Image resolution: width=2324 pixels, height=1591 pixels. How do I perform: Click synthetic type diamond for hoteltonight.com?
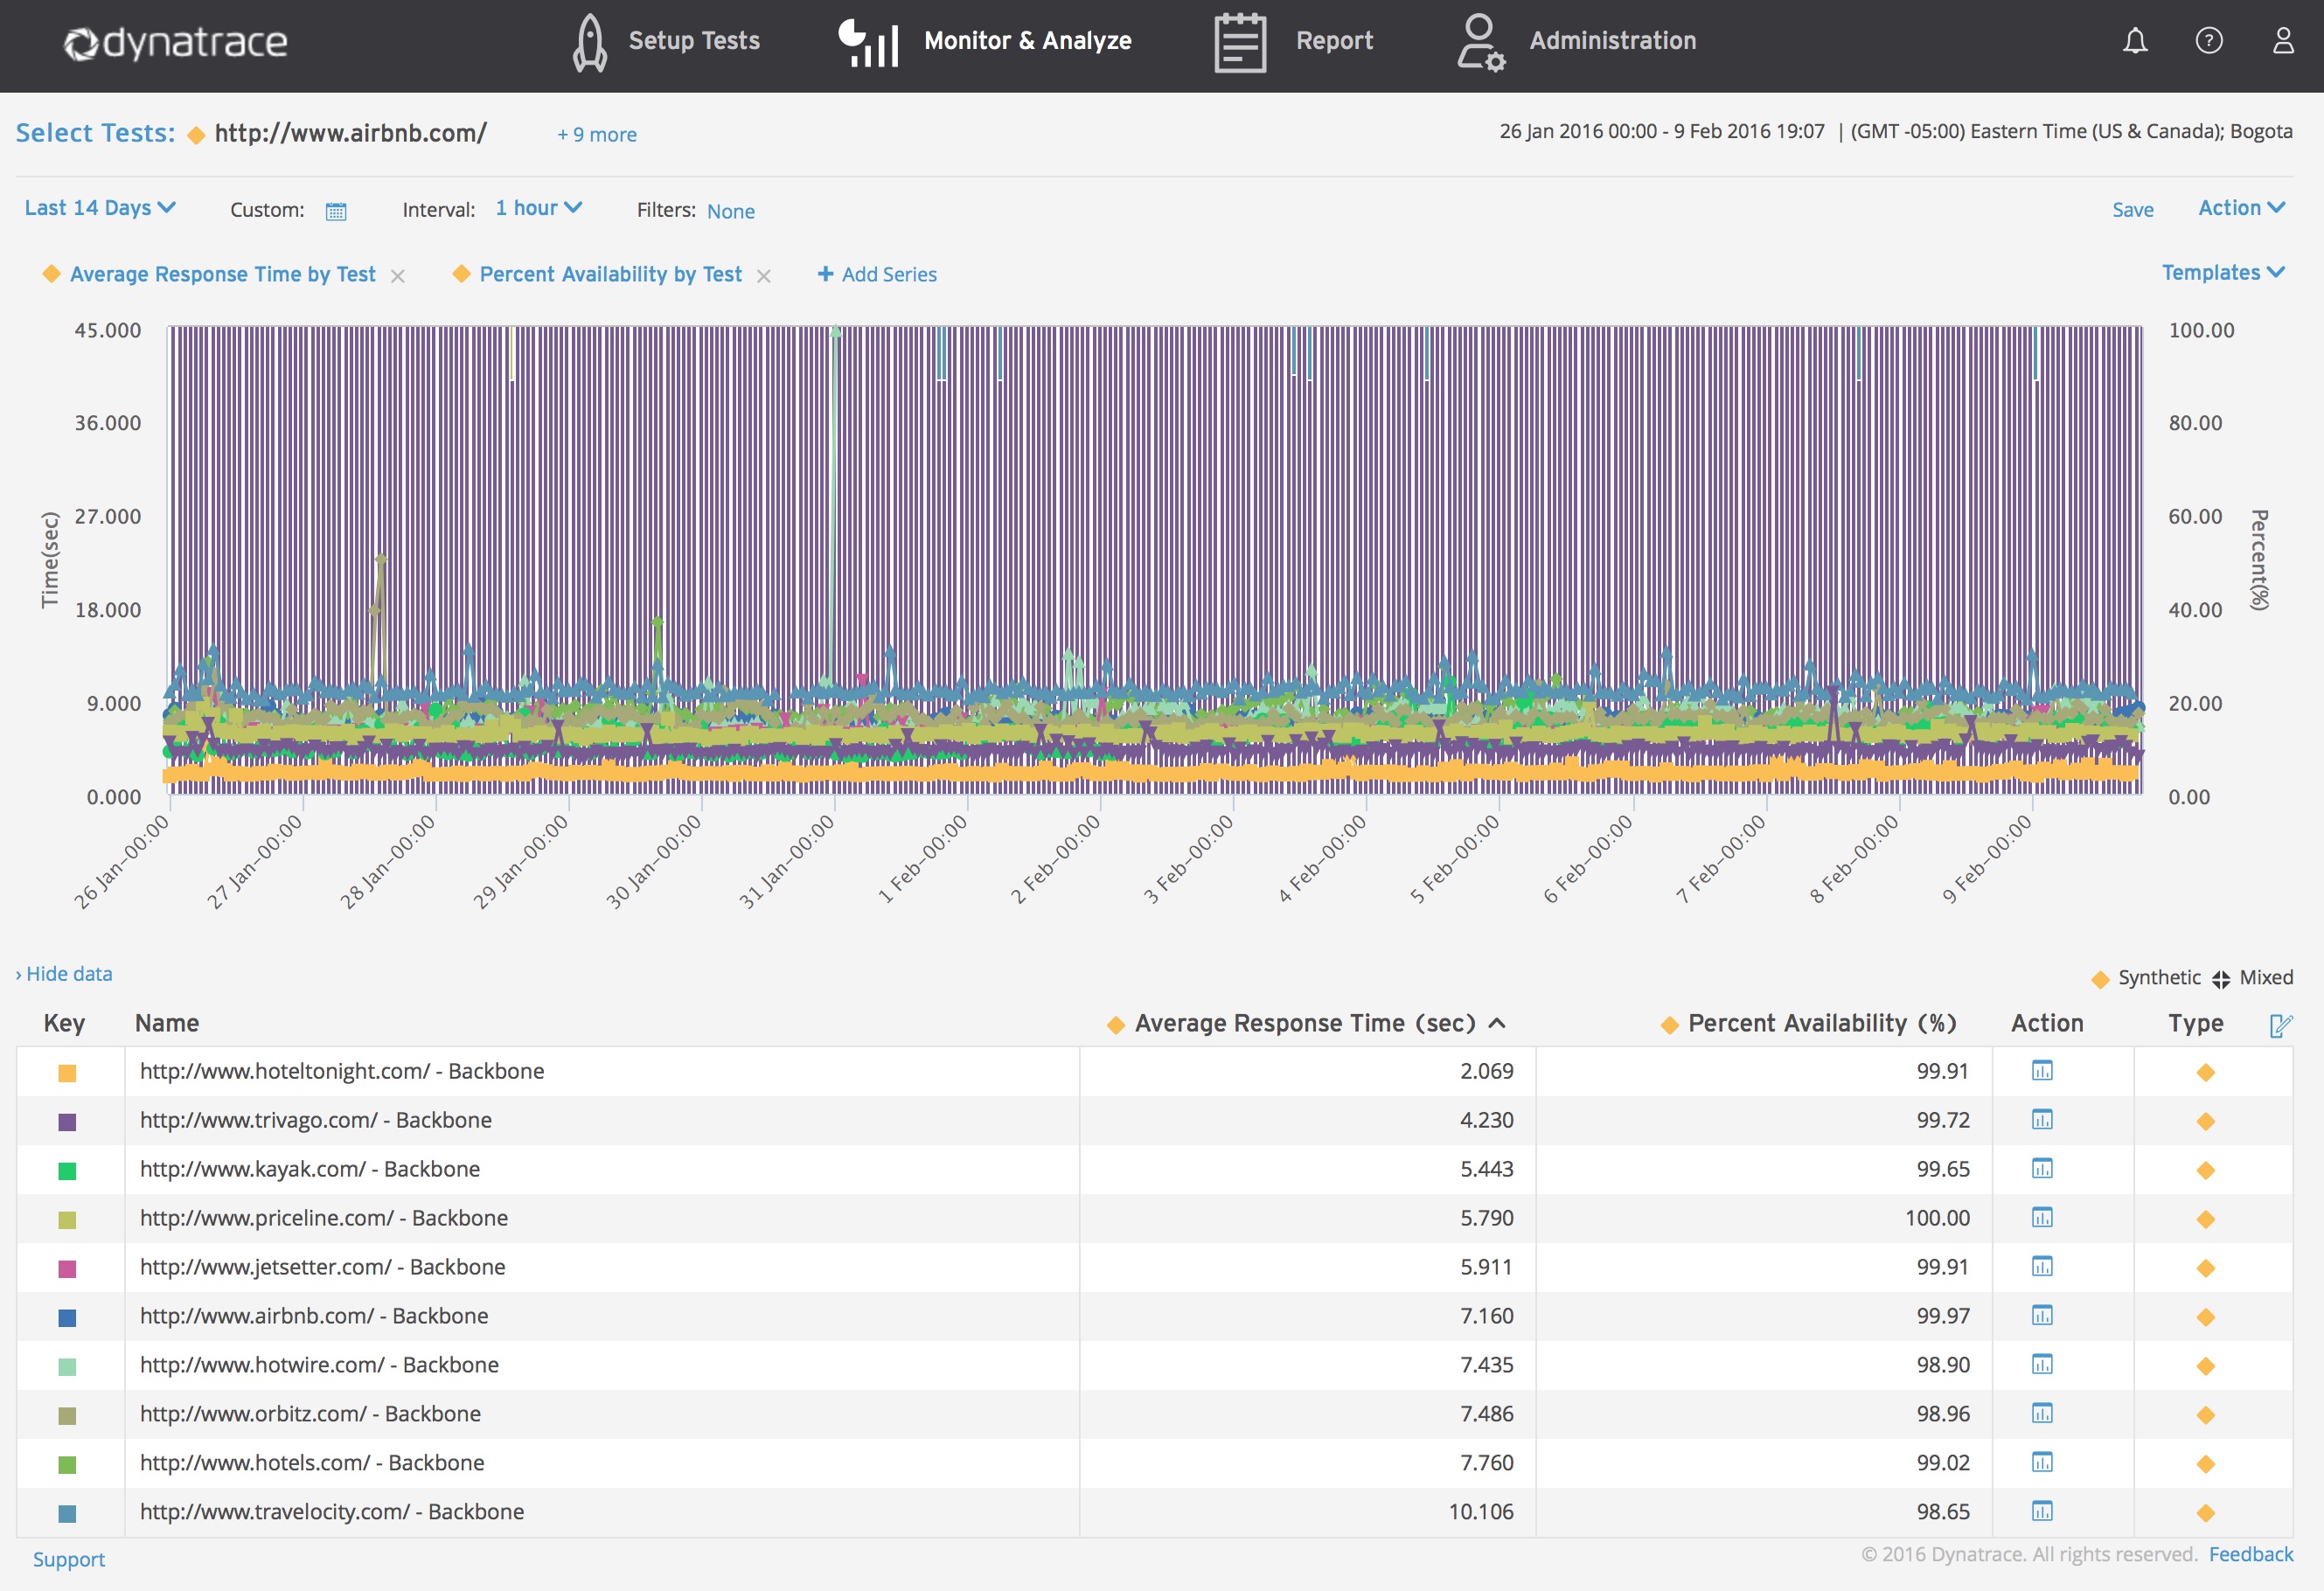point(2205,1073)
